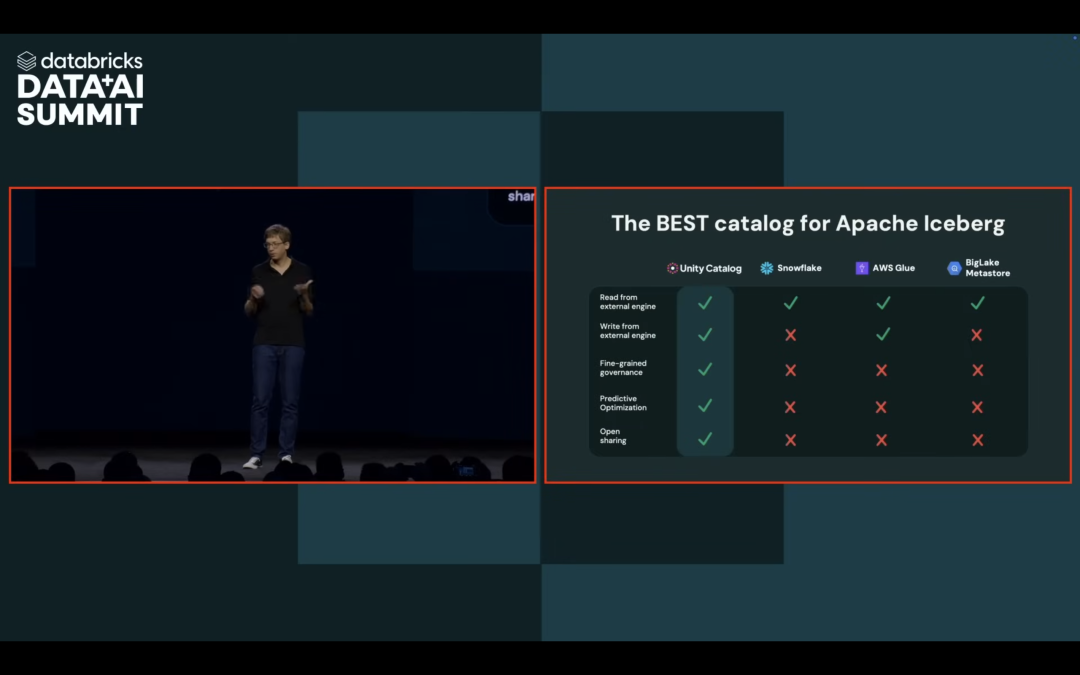Click BigLake red cross for Write from external engine

977,335
